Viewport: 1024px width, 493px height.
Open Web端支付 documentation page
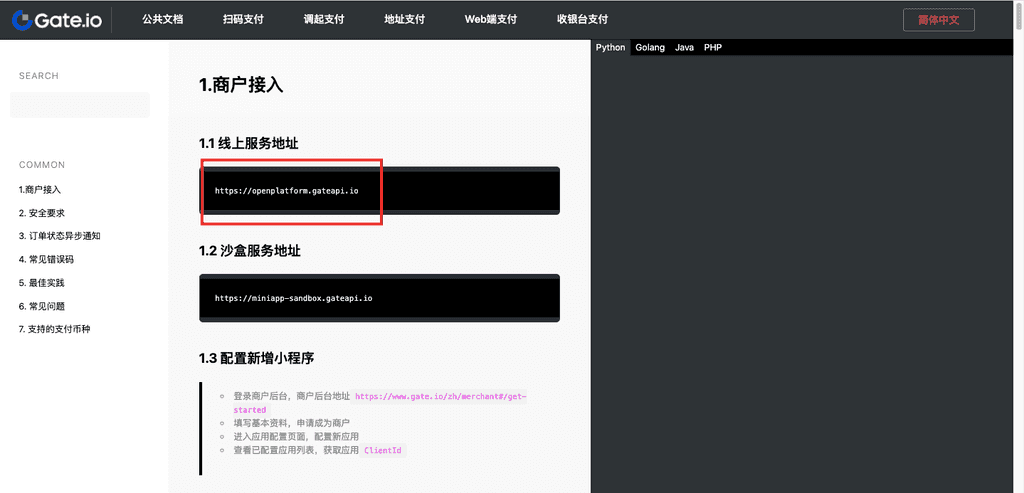[491, 19]
